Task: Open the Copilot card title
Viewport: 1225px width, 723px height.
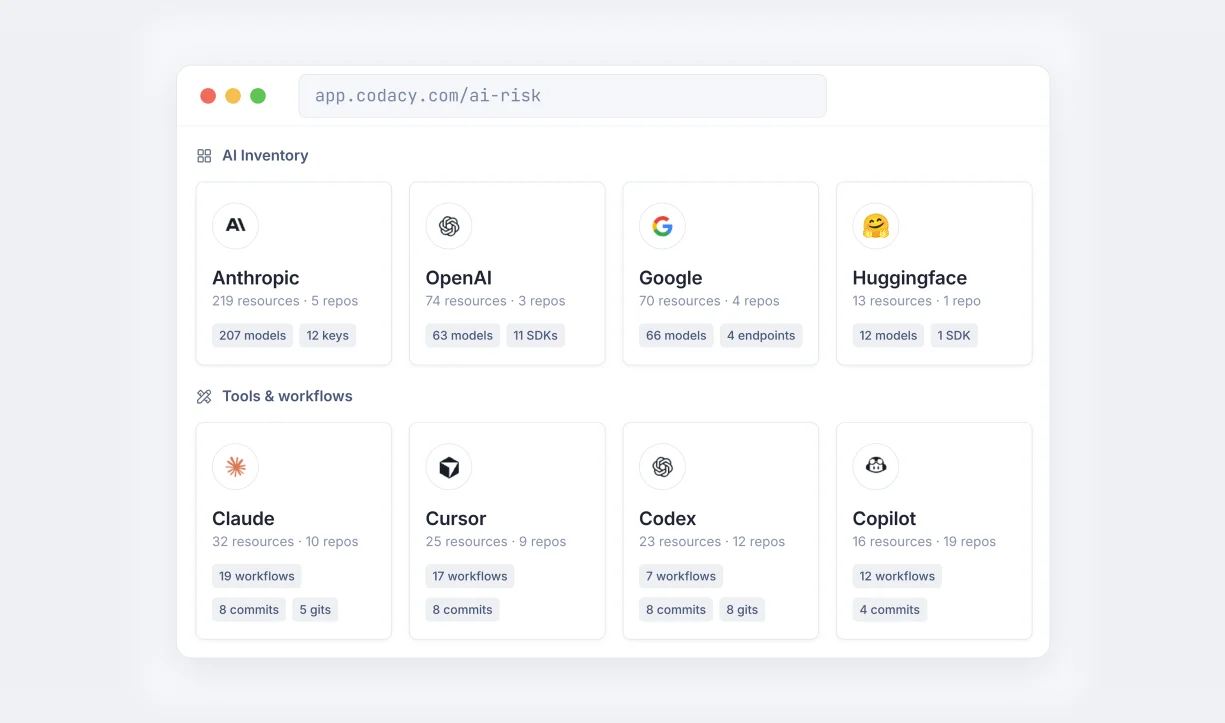Action: tap(885, 518)
